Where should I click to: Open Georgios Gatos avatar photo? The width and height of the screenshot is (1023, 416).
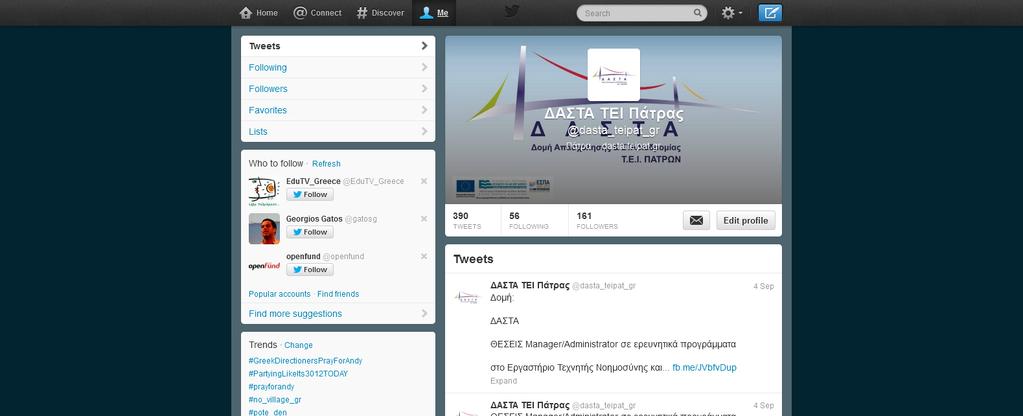(x=264, y=229)
